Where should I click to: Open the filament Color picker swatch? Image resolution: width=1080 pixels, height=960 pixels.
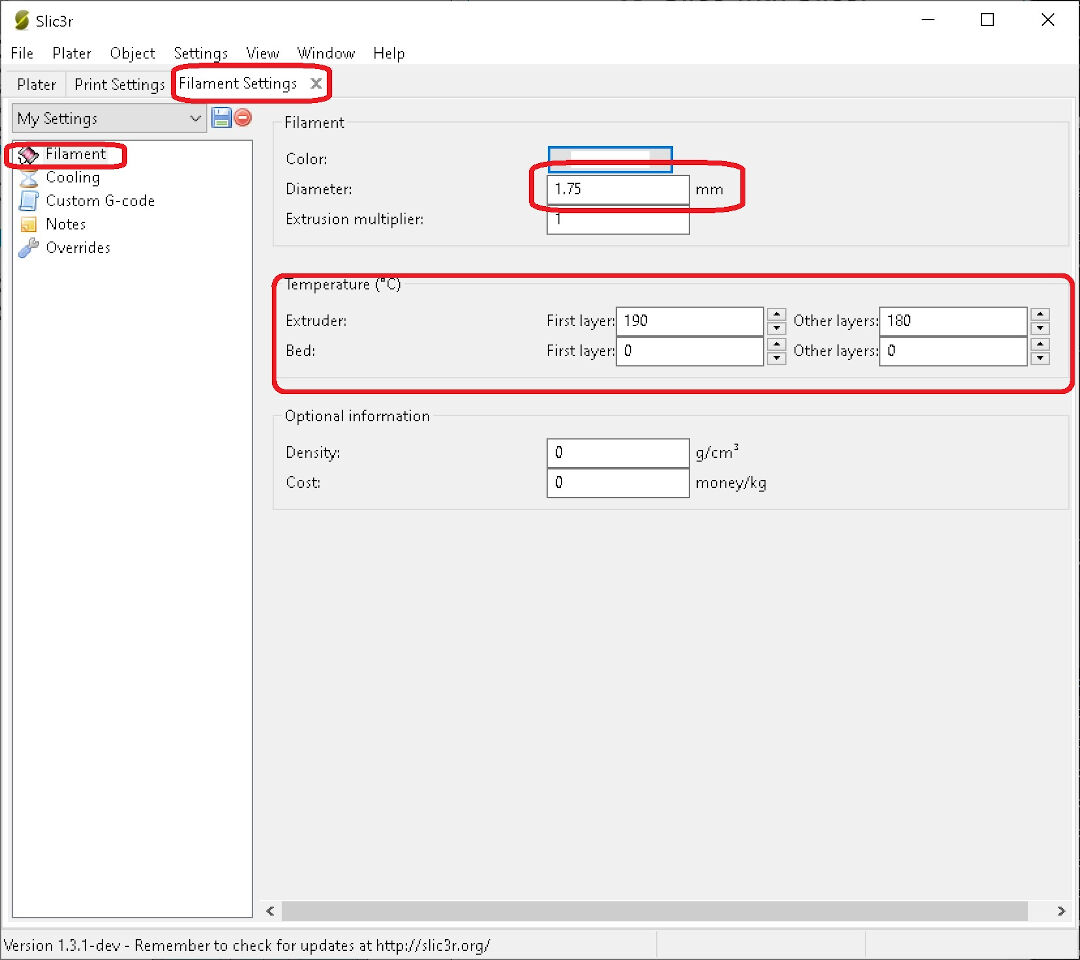[610, 159]
